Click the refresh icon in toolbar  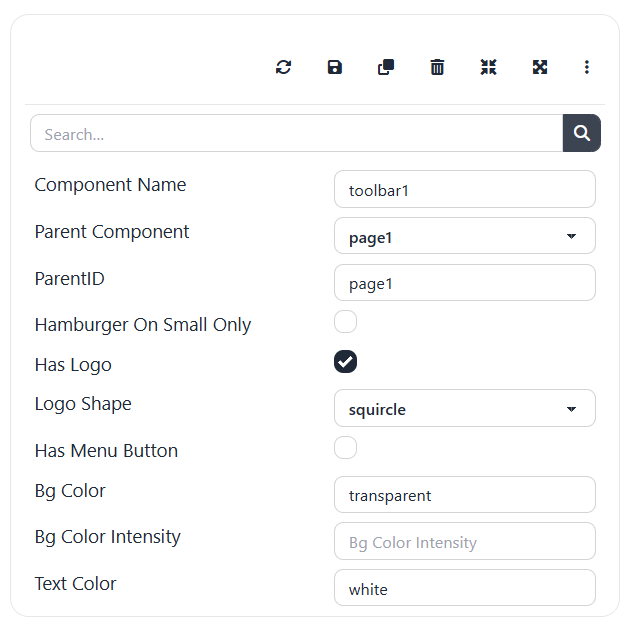click(284, 67)
